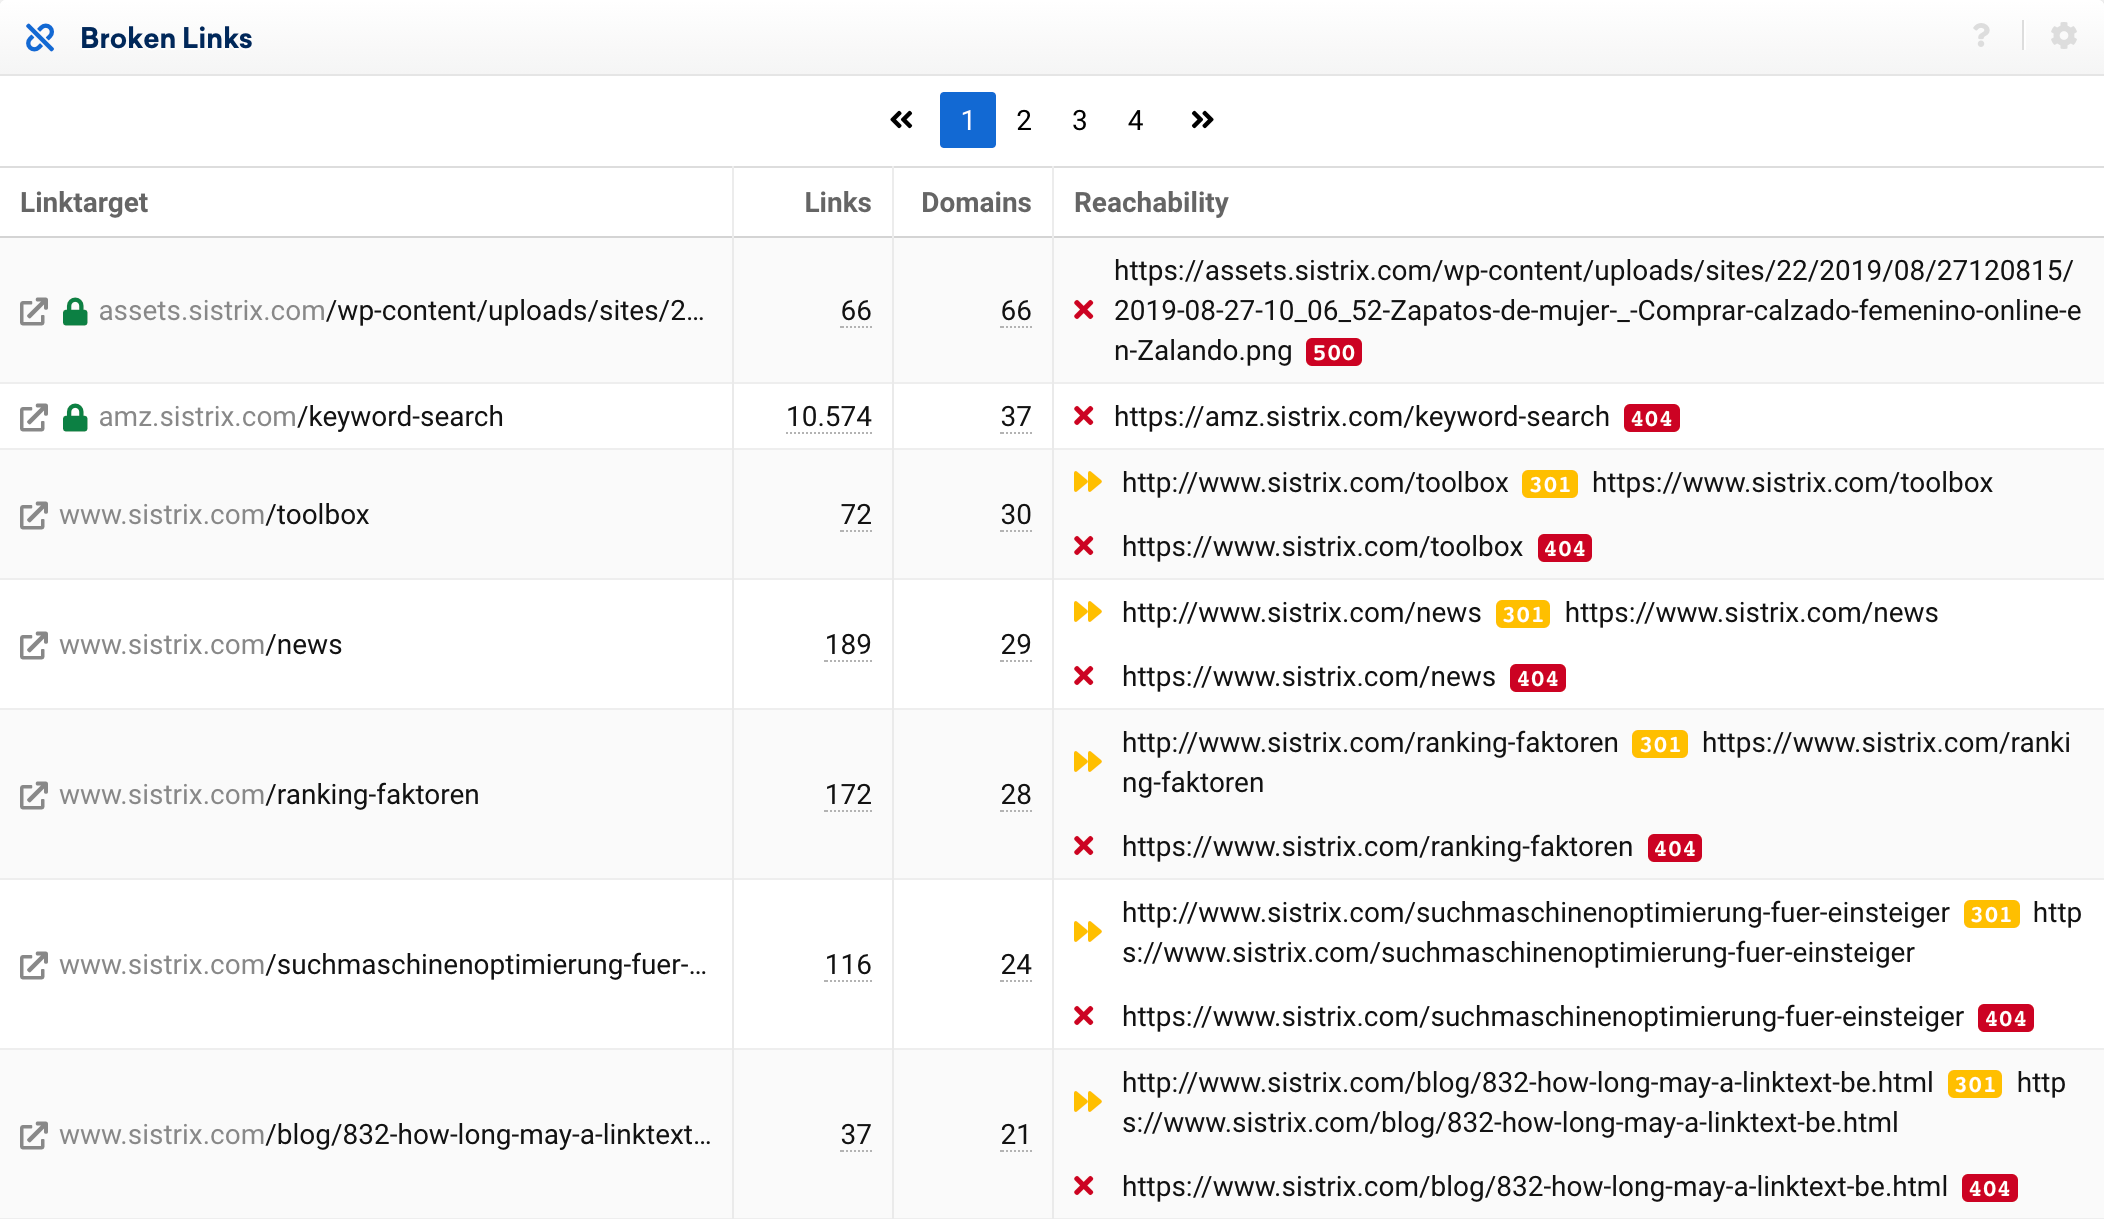Go to page 2
This screenshot has height=1219, width=2104.
click(x=1024, y=120)
